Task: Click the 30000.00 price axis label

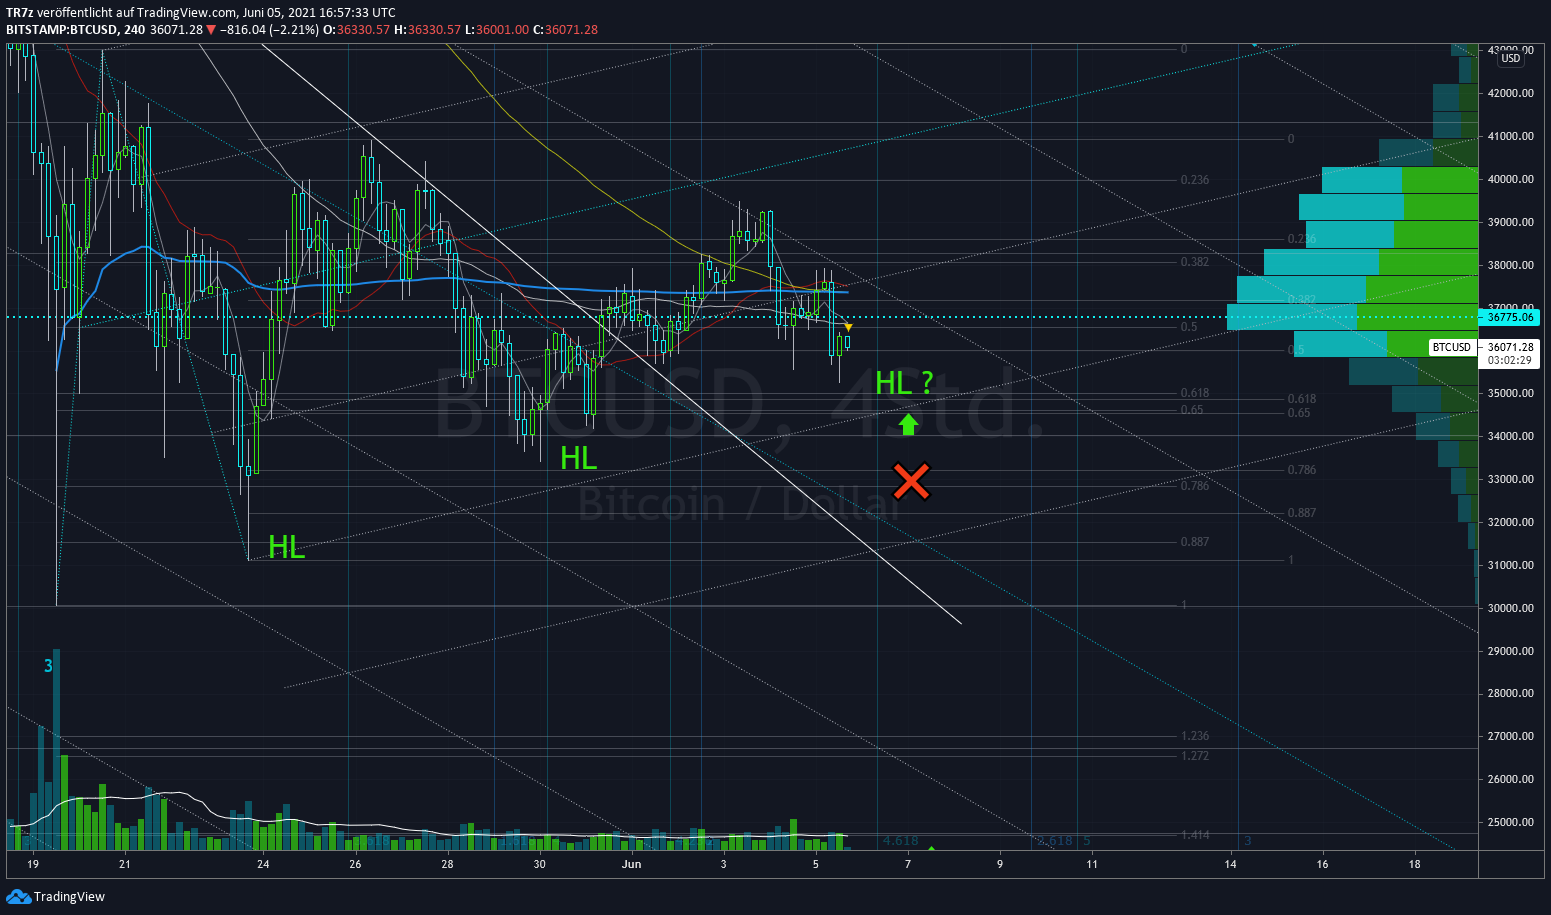Action: pyautogui.click(x=1510, y=608)
